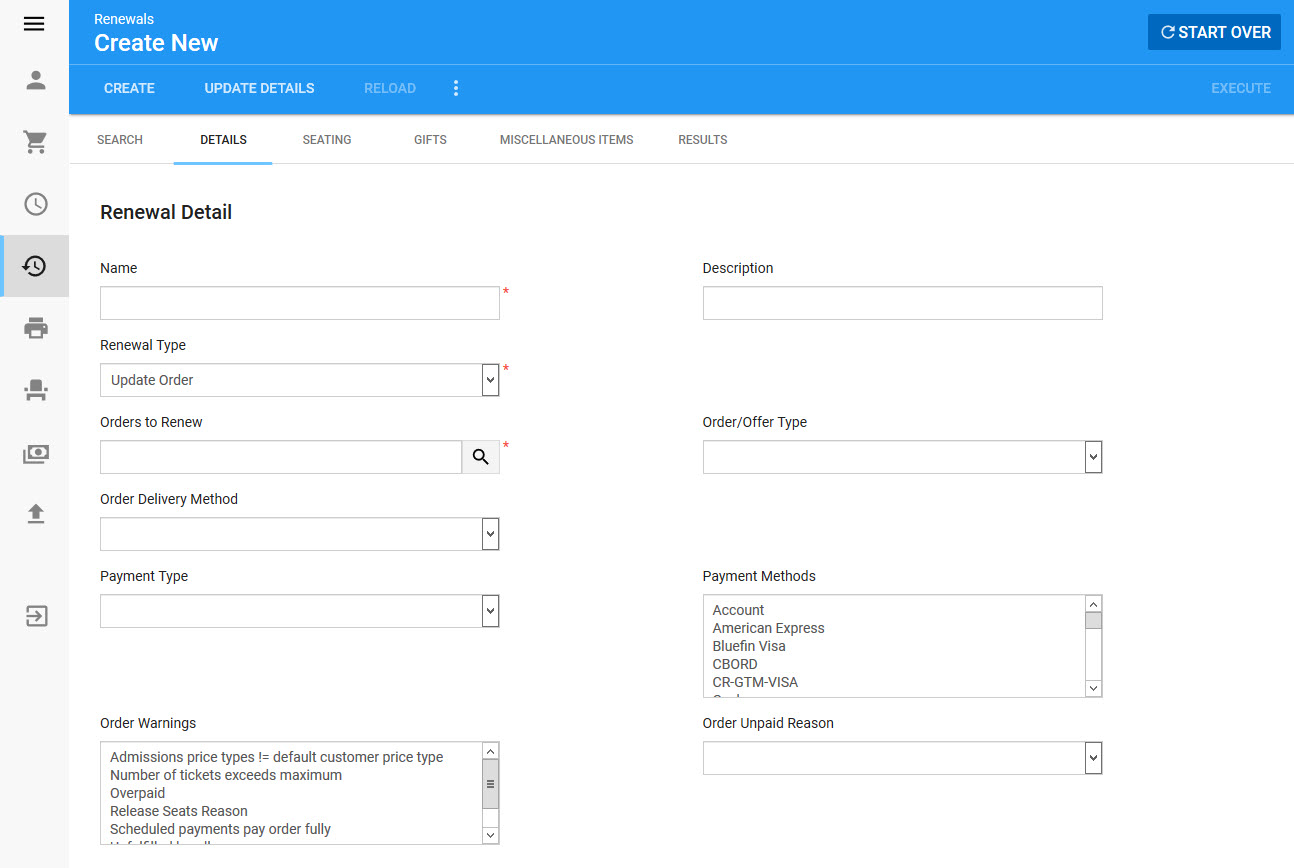The width and height of the screenshot is (1294, 868).
Task: Click the RELOAD action
Action: [390, 88]
